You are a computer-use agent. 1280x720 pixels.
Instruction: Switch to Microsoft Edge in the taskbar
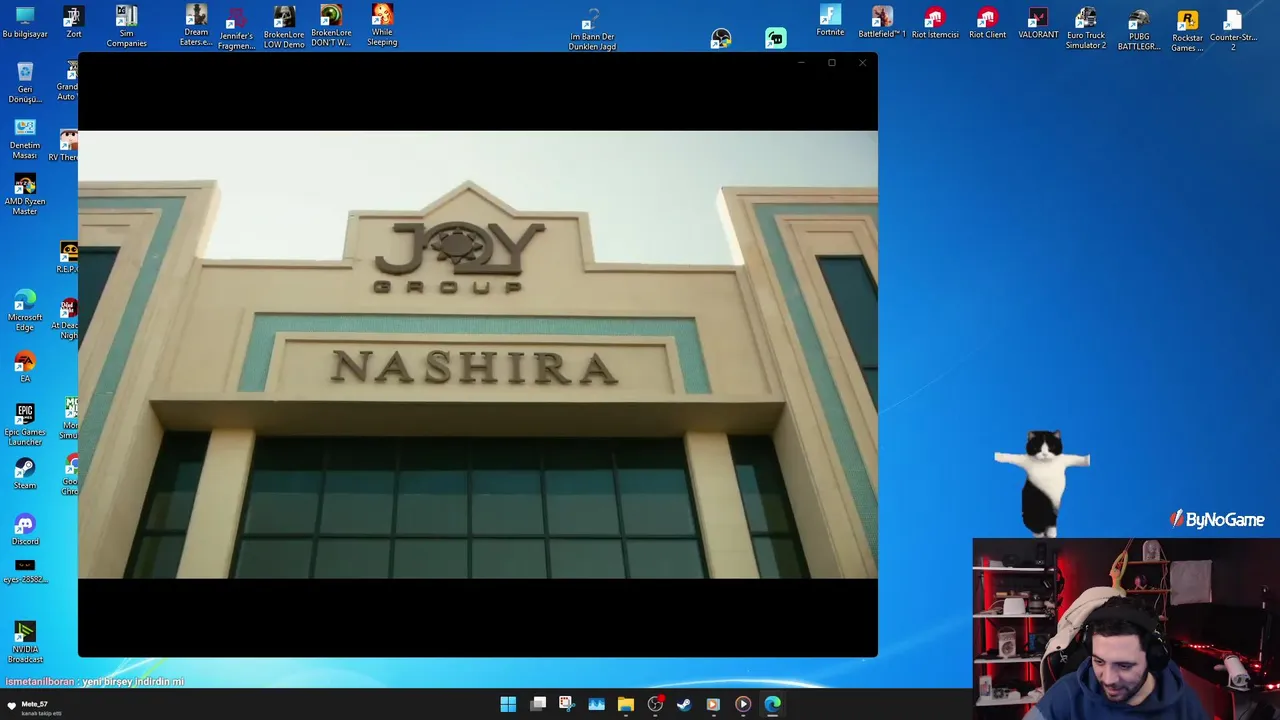point(772,704)
